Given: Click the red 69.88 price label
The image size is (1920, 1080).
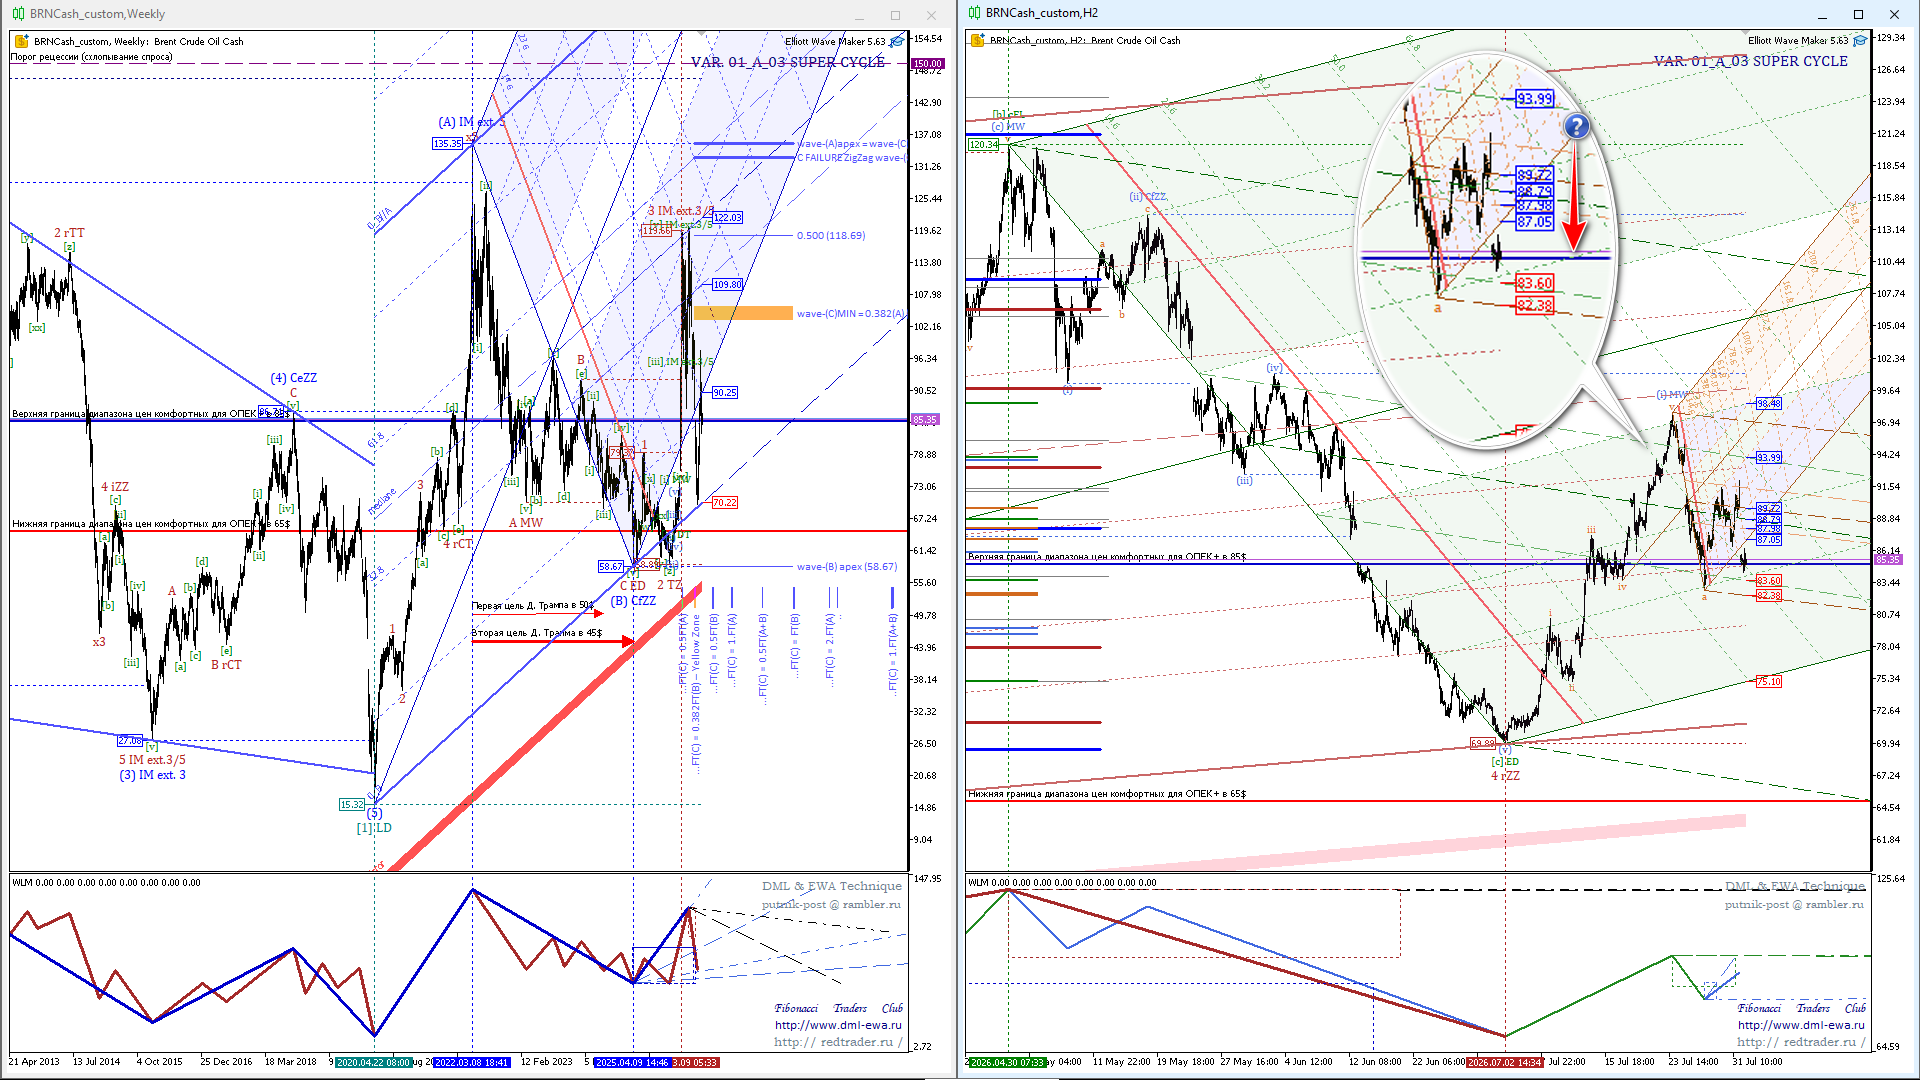Looking at the screenshot, I should (1482, 744).
